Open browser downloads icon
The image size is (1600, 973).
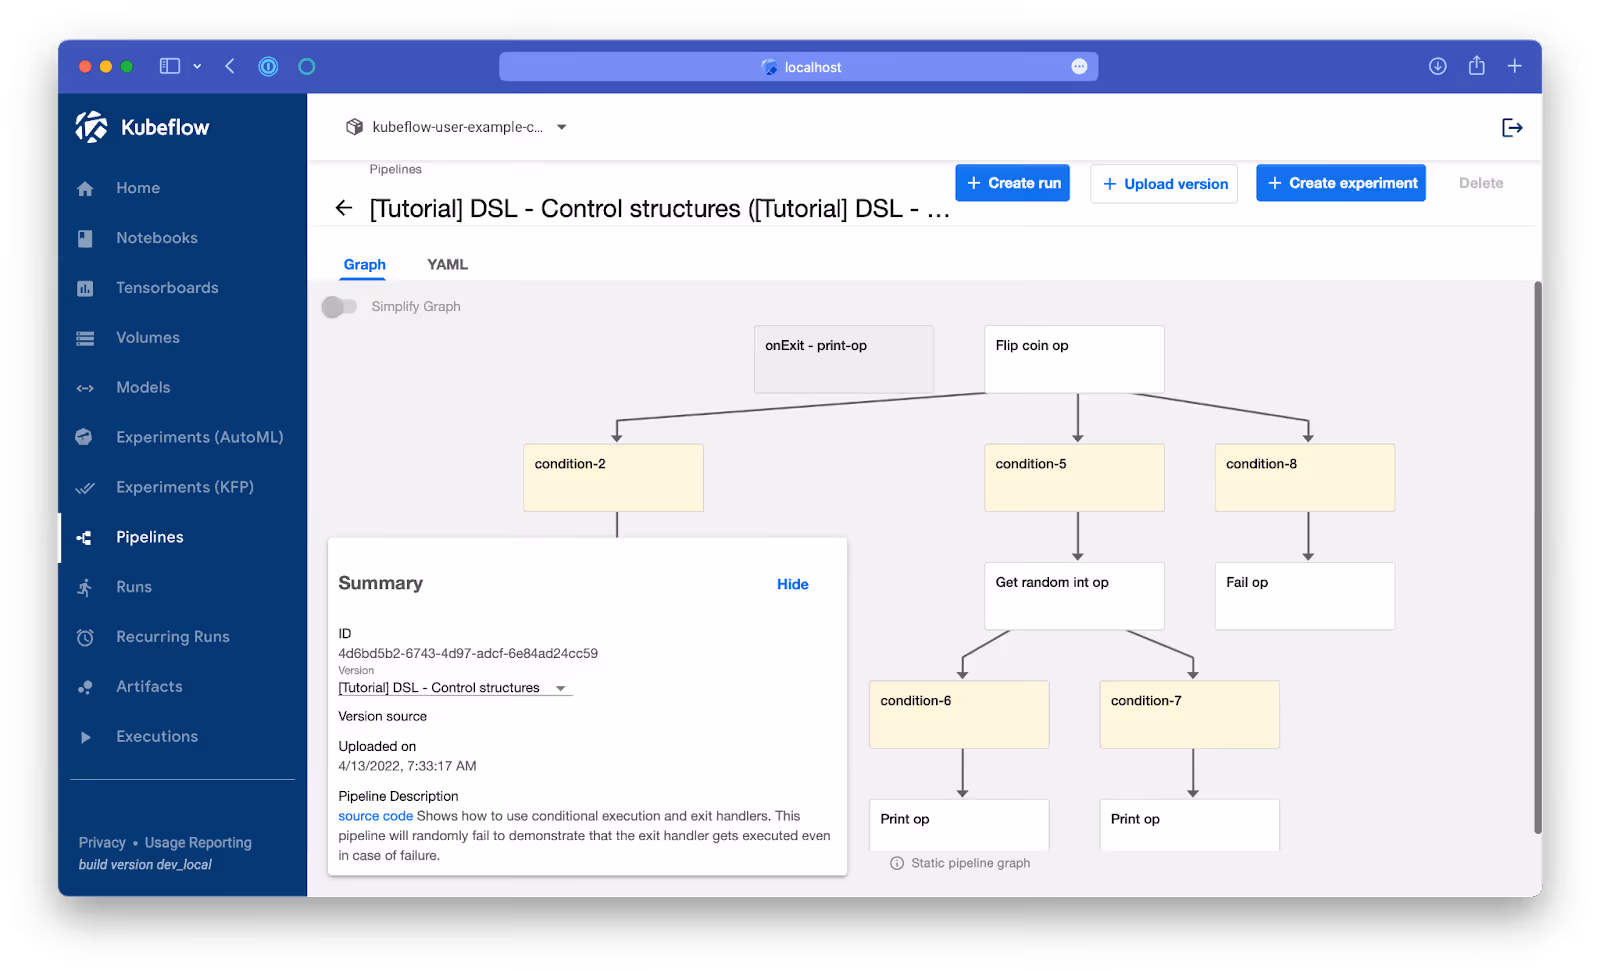[x=1437, y=66]
